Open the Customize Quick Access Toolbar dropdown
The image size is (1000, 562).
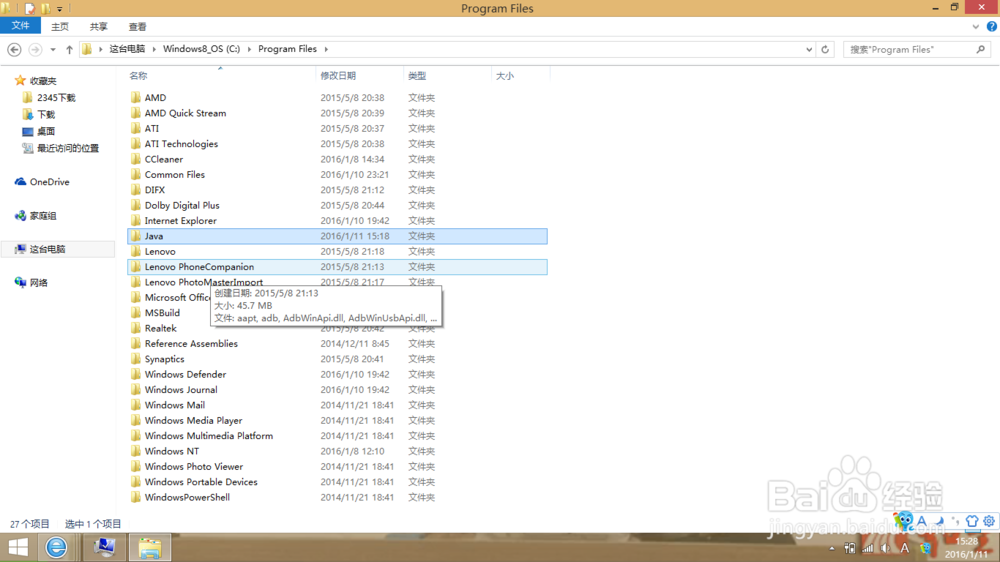(59, 9)
